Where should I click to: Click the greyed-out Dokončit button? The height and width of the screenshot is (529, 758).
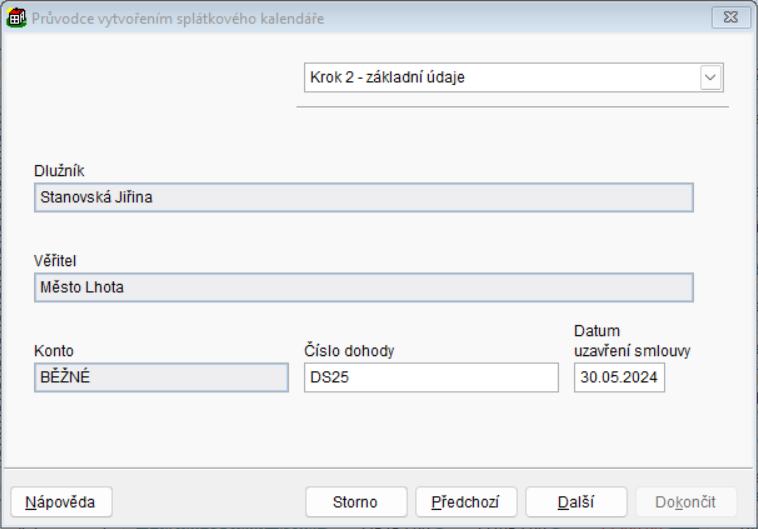686,502
